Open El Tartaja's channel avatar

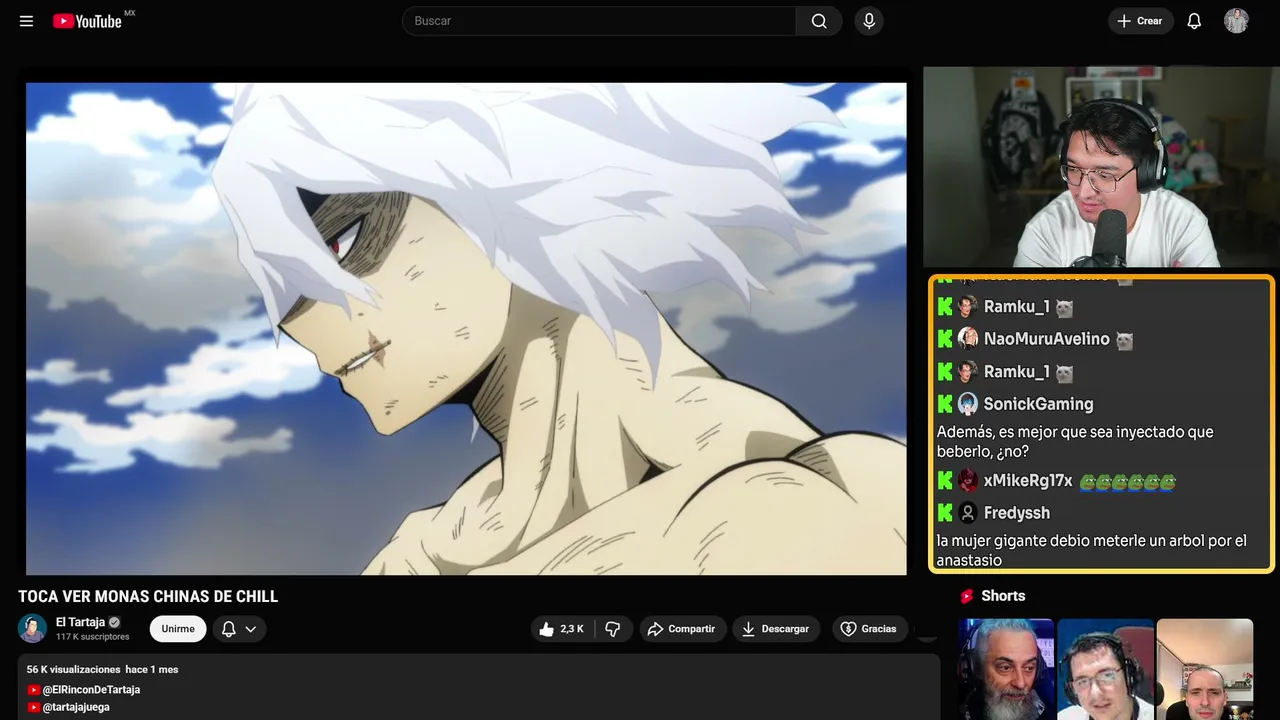(33, 628)
